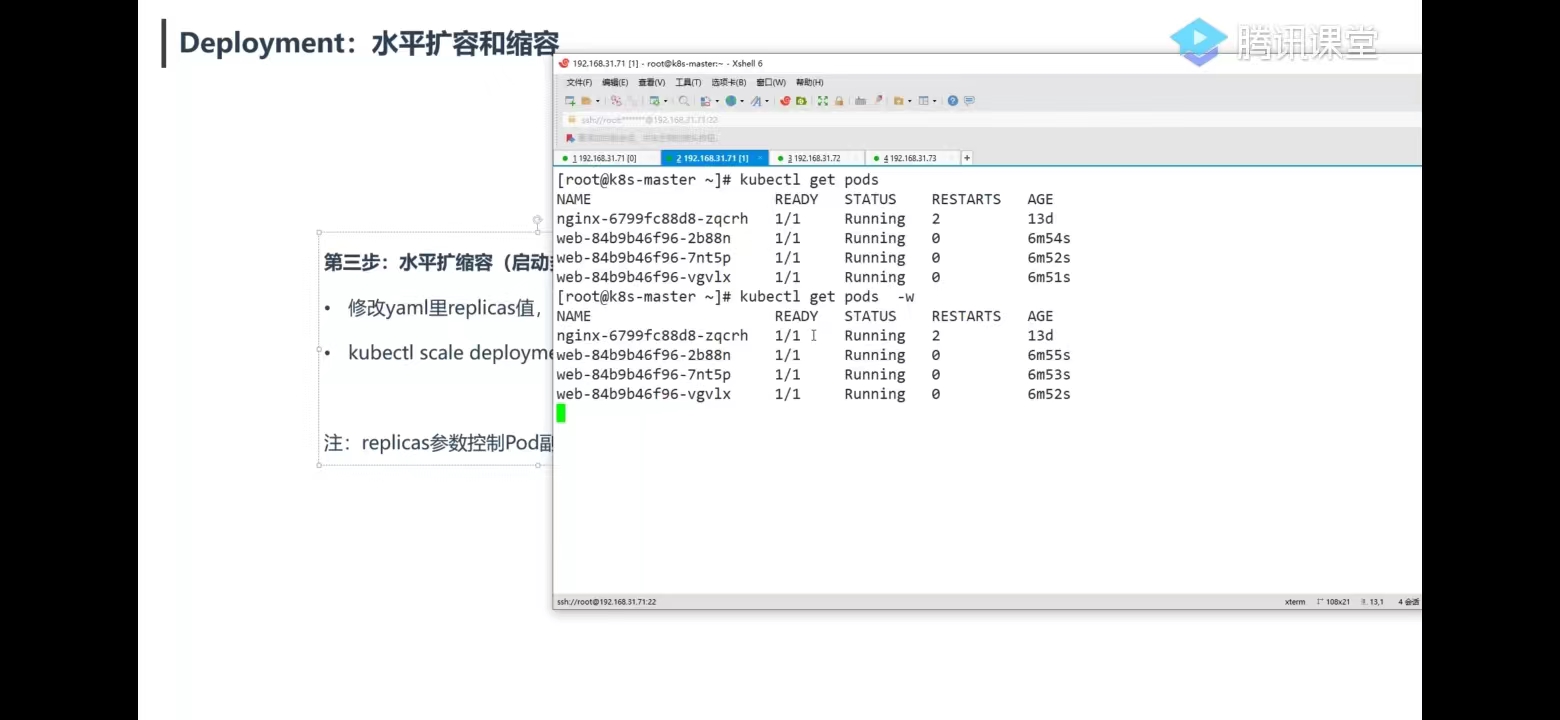Click the yellow folder icon near the toolbar end
The height and width of the screenshot is (720, 1560).
tap(898, 101)
